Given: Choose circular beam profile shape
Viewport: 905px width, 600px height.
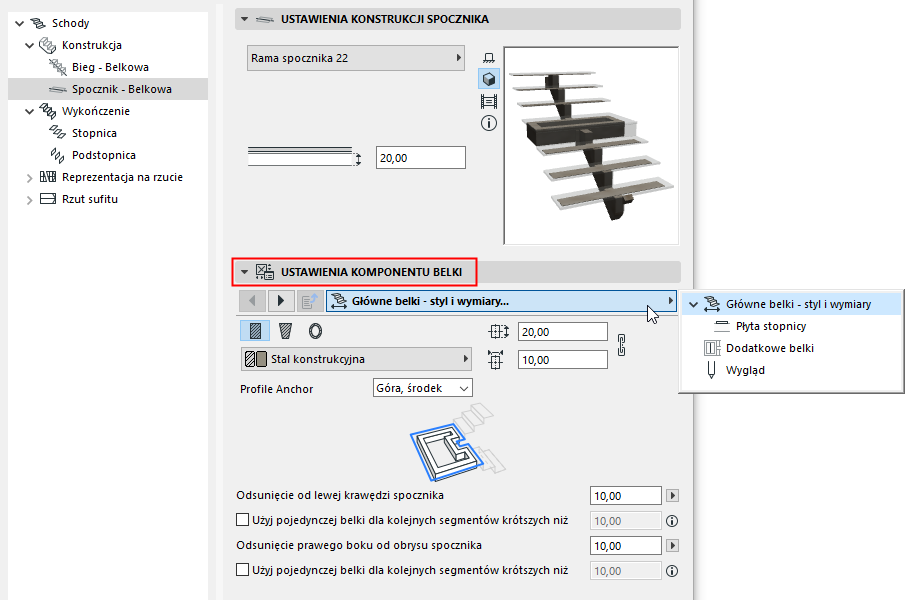Looking at the screenshot, I should [x=315, y=331].
